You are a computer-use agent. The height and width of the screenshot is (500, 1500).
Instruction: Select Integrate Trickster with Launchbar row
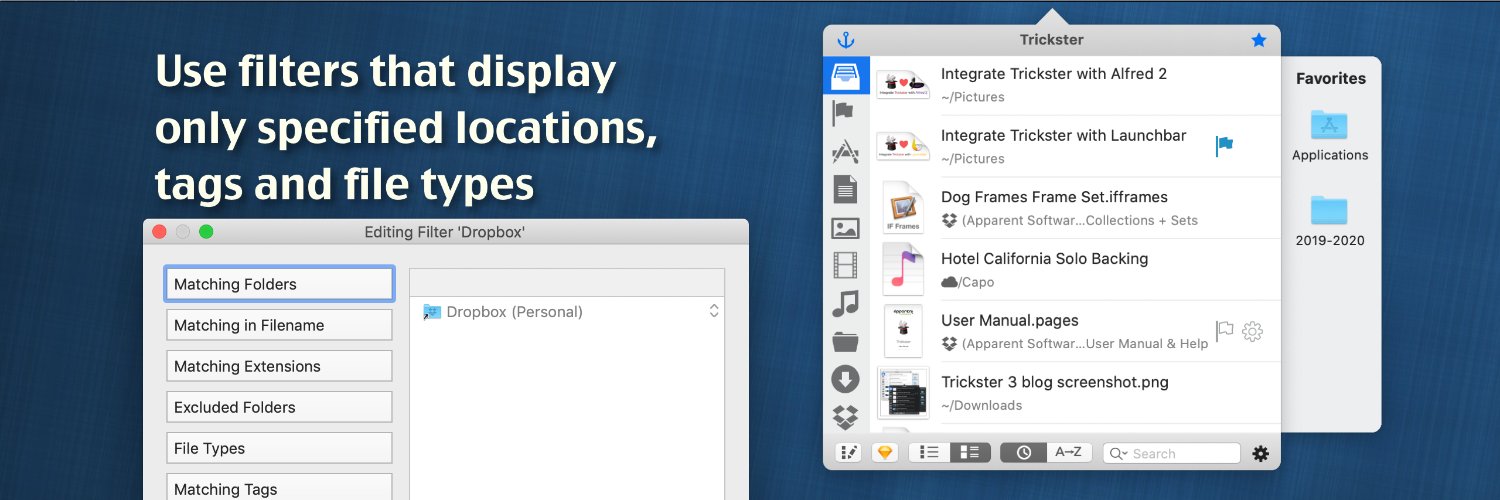point(1075,146)
